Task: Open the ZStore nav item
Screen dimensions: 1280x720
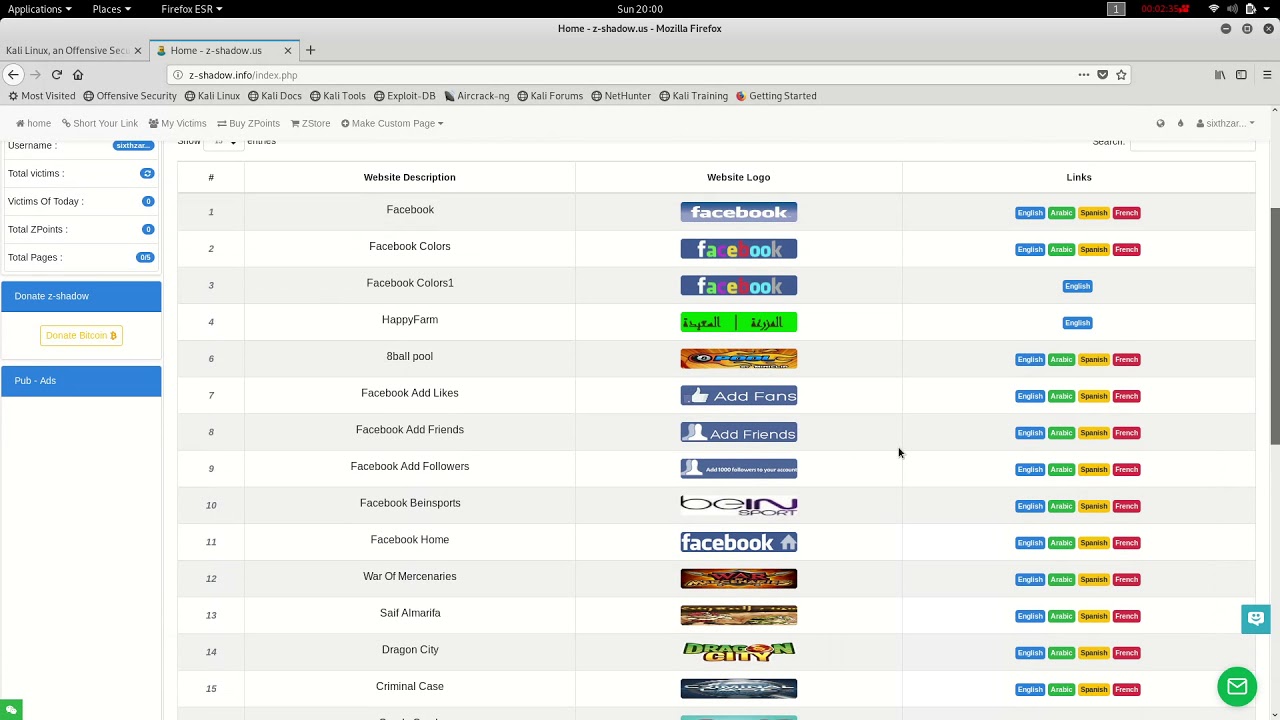Action: 310,124
